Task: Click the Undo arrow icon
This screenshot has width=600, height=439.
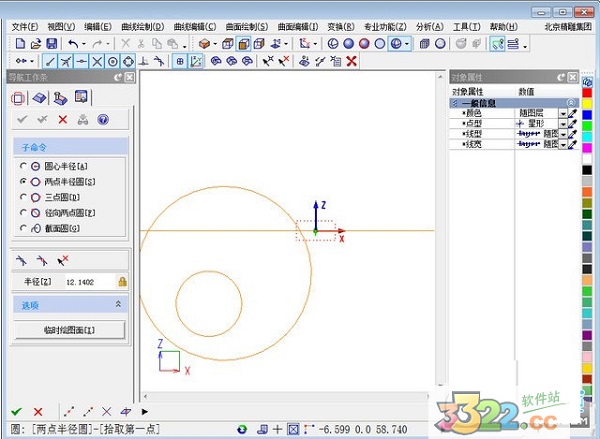Action: (73, 44)
